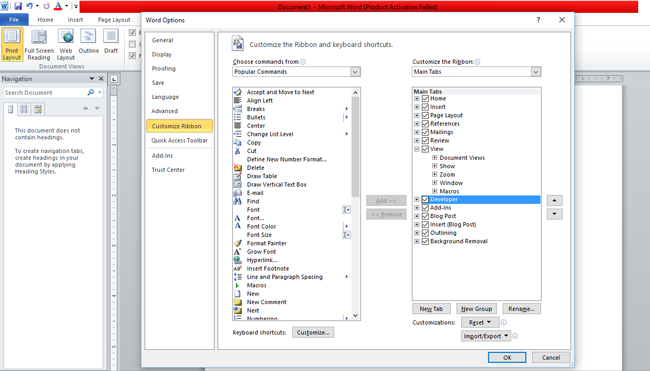650x371 pixels.
Task: Open the File tab in Word
Action: click(x=14, y=19)
